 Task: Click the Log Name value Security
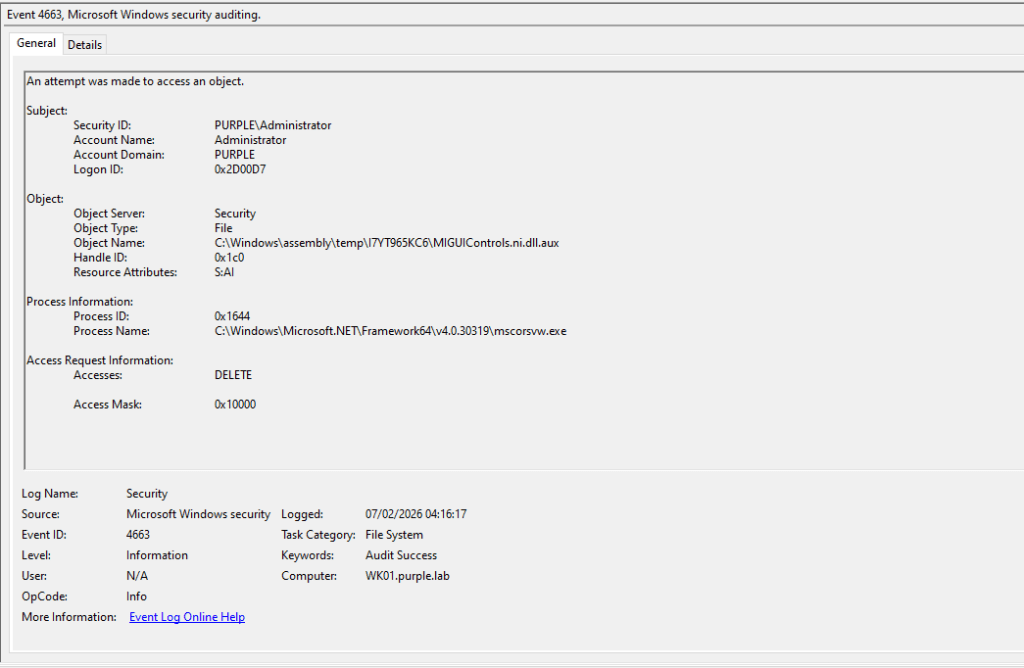pyautogui.click(x=147, y=494)
